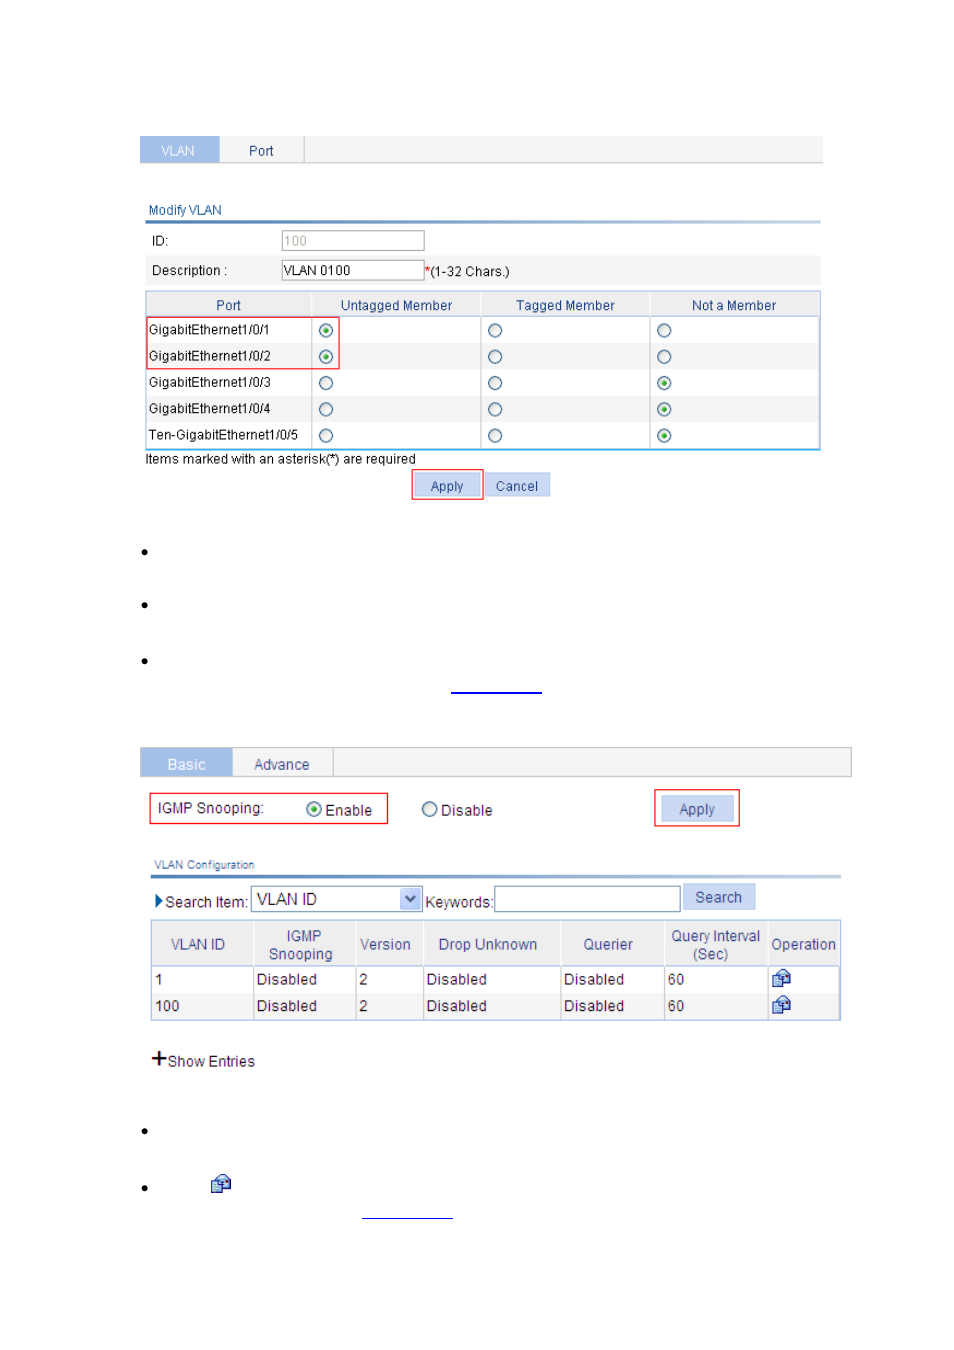This screenshot has width=954, height=1350.
Task: Set Ten-GigabitEthernet1/0/5 as Not a Member
Action: [664, 435]
